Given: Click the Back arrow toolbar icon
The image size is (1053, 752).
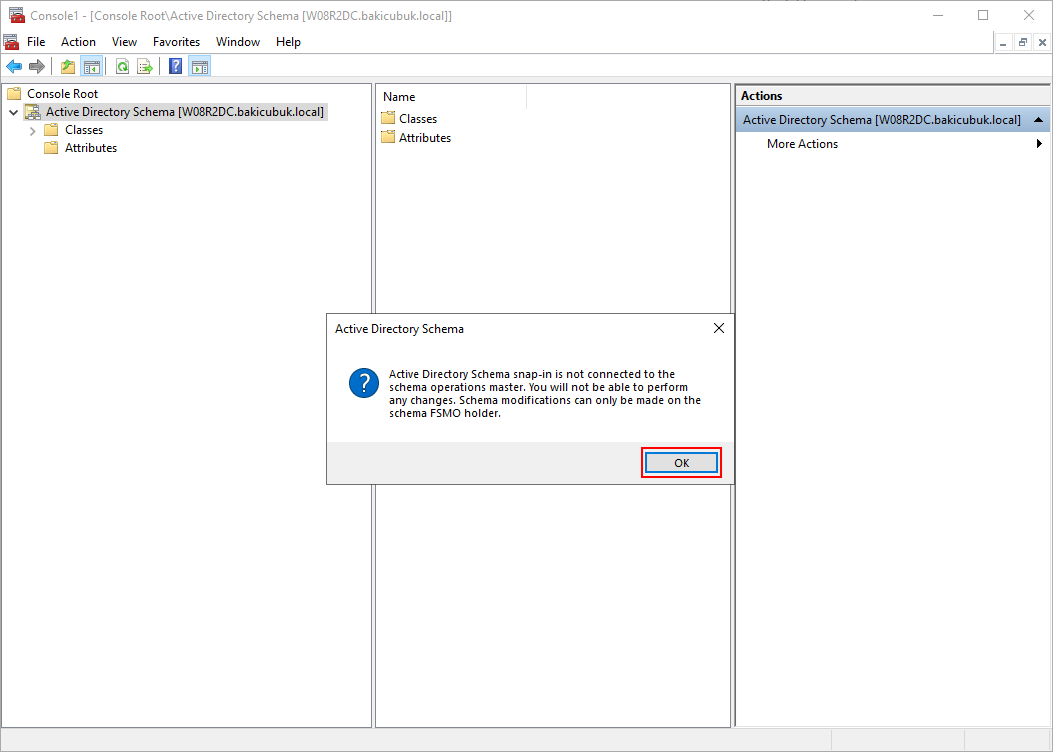Looking at the screenshot, I should 14,66.
